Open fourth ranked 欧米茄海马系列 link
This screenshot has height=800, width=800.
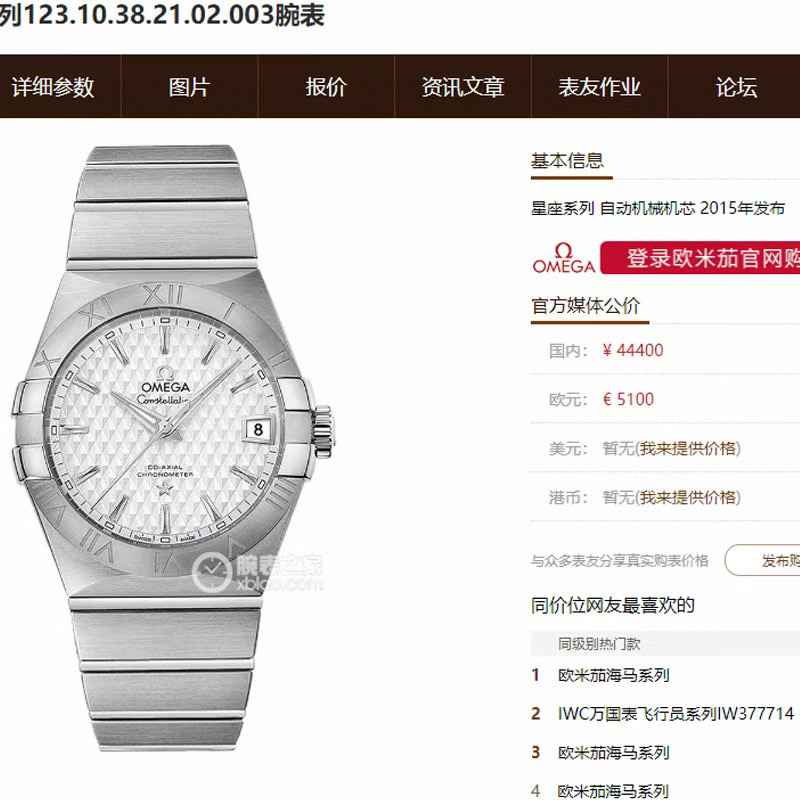[x=613, y=791]
